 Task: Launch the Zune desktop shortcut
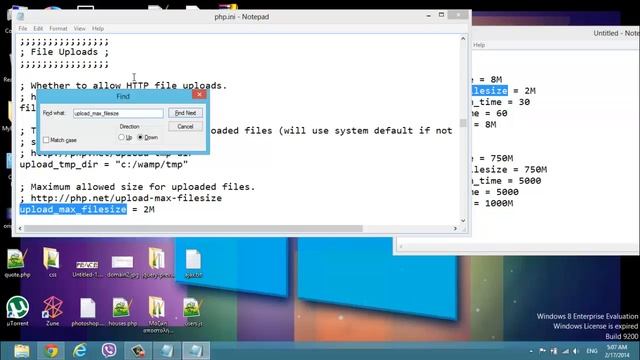pyautogui.click(x=53, y=311)
